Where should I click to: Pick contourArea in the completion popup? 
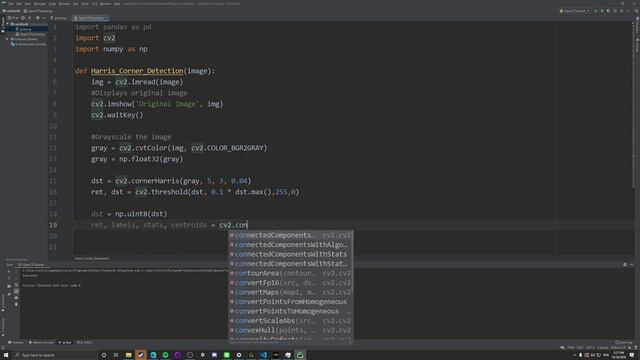pos(291,273)
